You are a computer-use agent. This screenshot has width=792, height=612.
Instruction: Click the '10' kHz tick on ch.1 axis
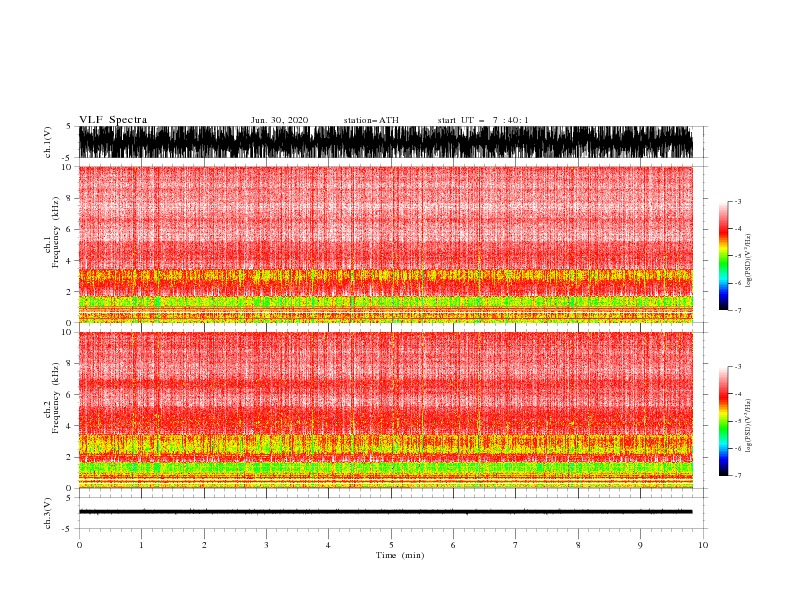(67, 167)
